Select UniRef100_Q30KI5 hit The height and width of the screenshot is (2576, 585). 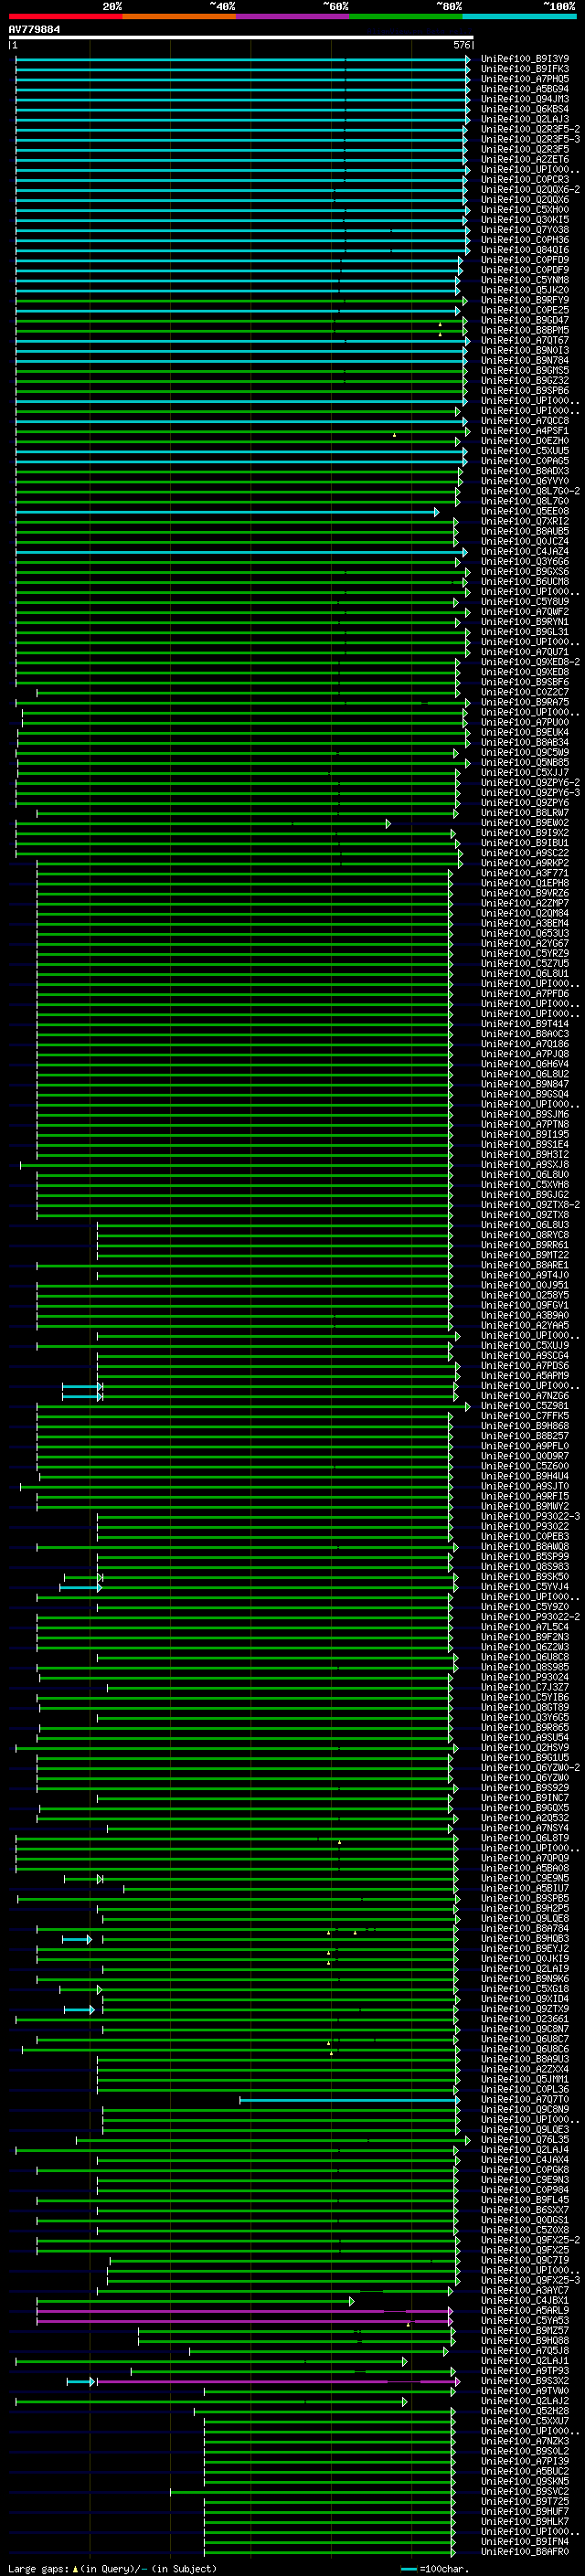click(x=524, y=219)
